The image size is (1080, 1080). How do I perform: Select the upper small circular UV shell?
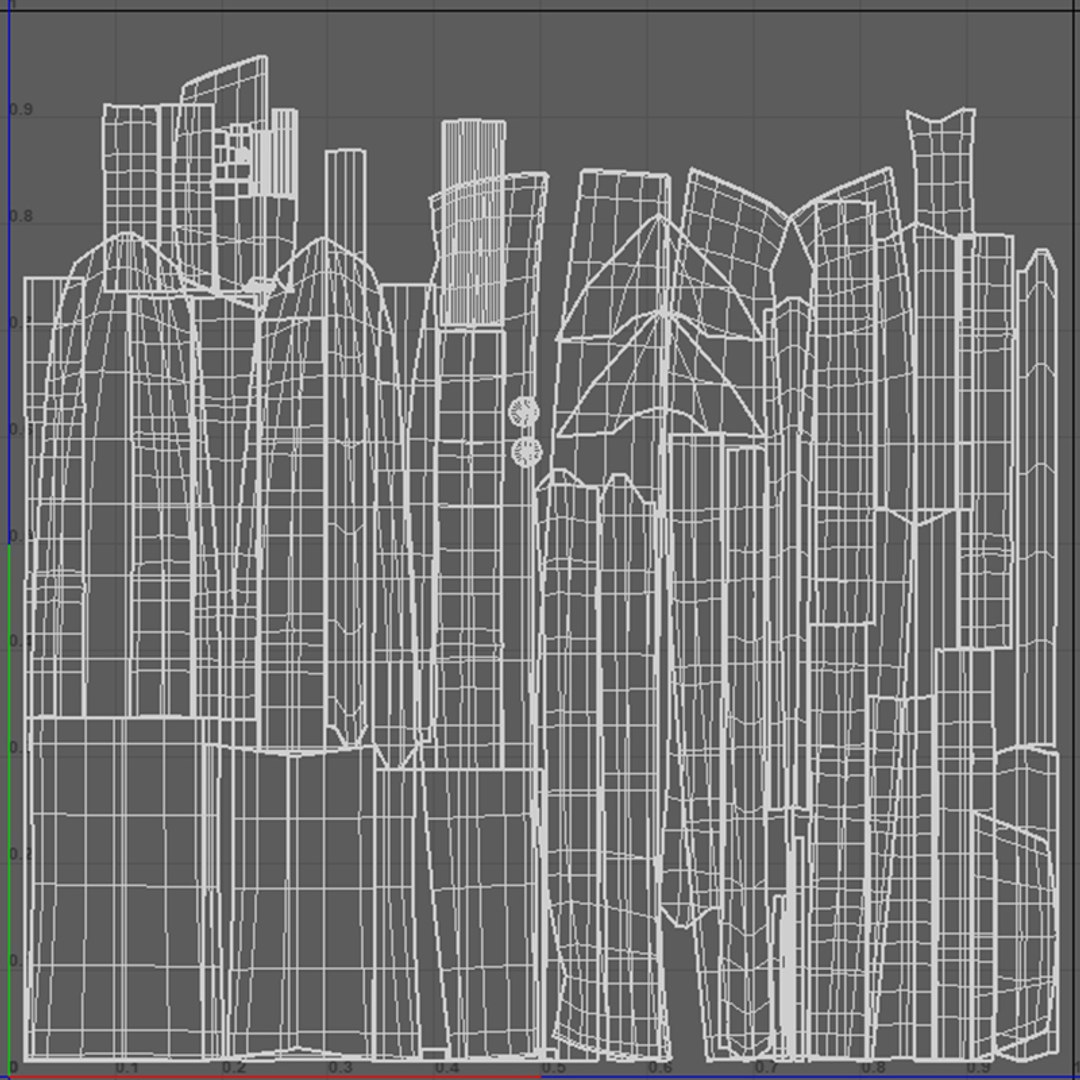click(x=523, y=412)
